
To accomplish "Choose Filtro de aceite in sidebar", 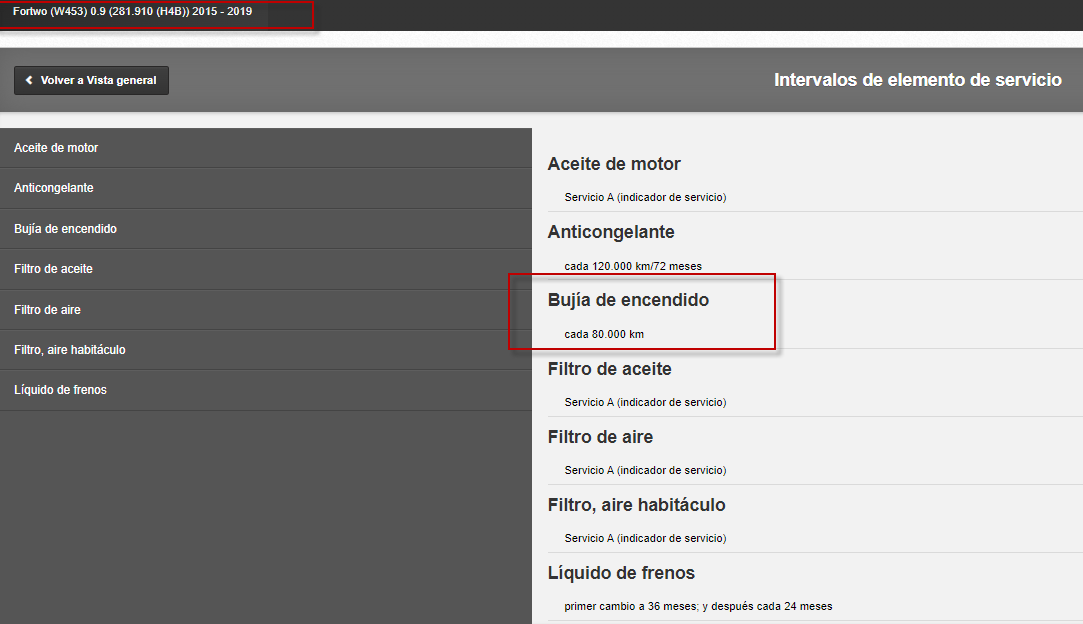I will click(x=266, y=269).
